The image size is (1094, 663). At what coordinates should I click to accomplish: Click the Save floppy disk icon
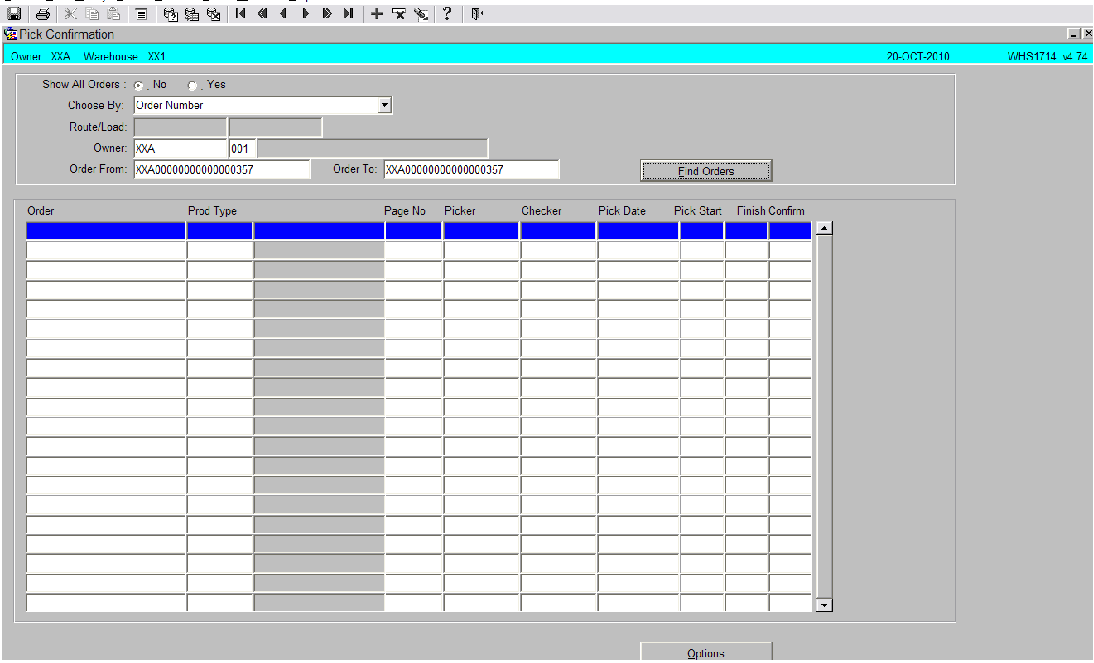(14, 14)
